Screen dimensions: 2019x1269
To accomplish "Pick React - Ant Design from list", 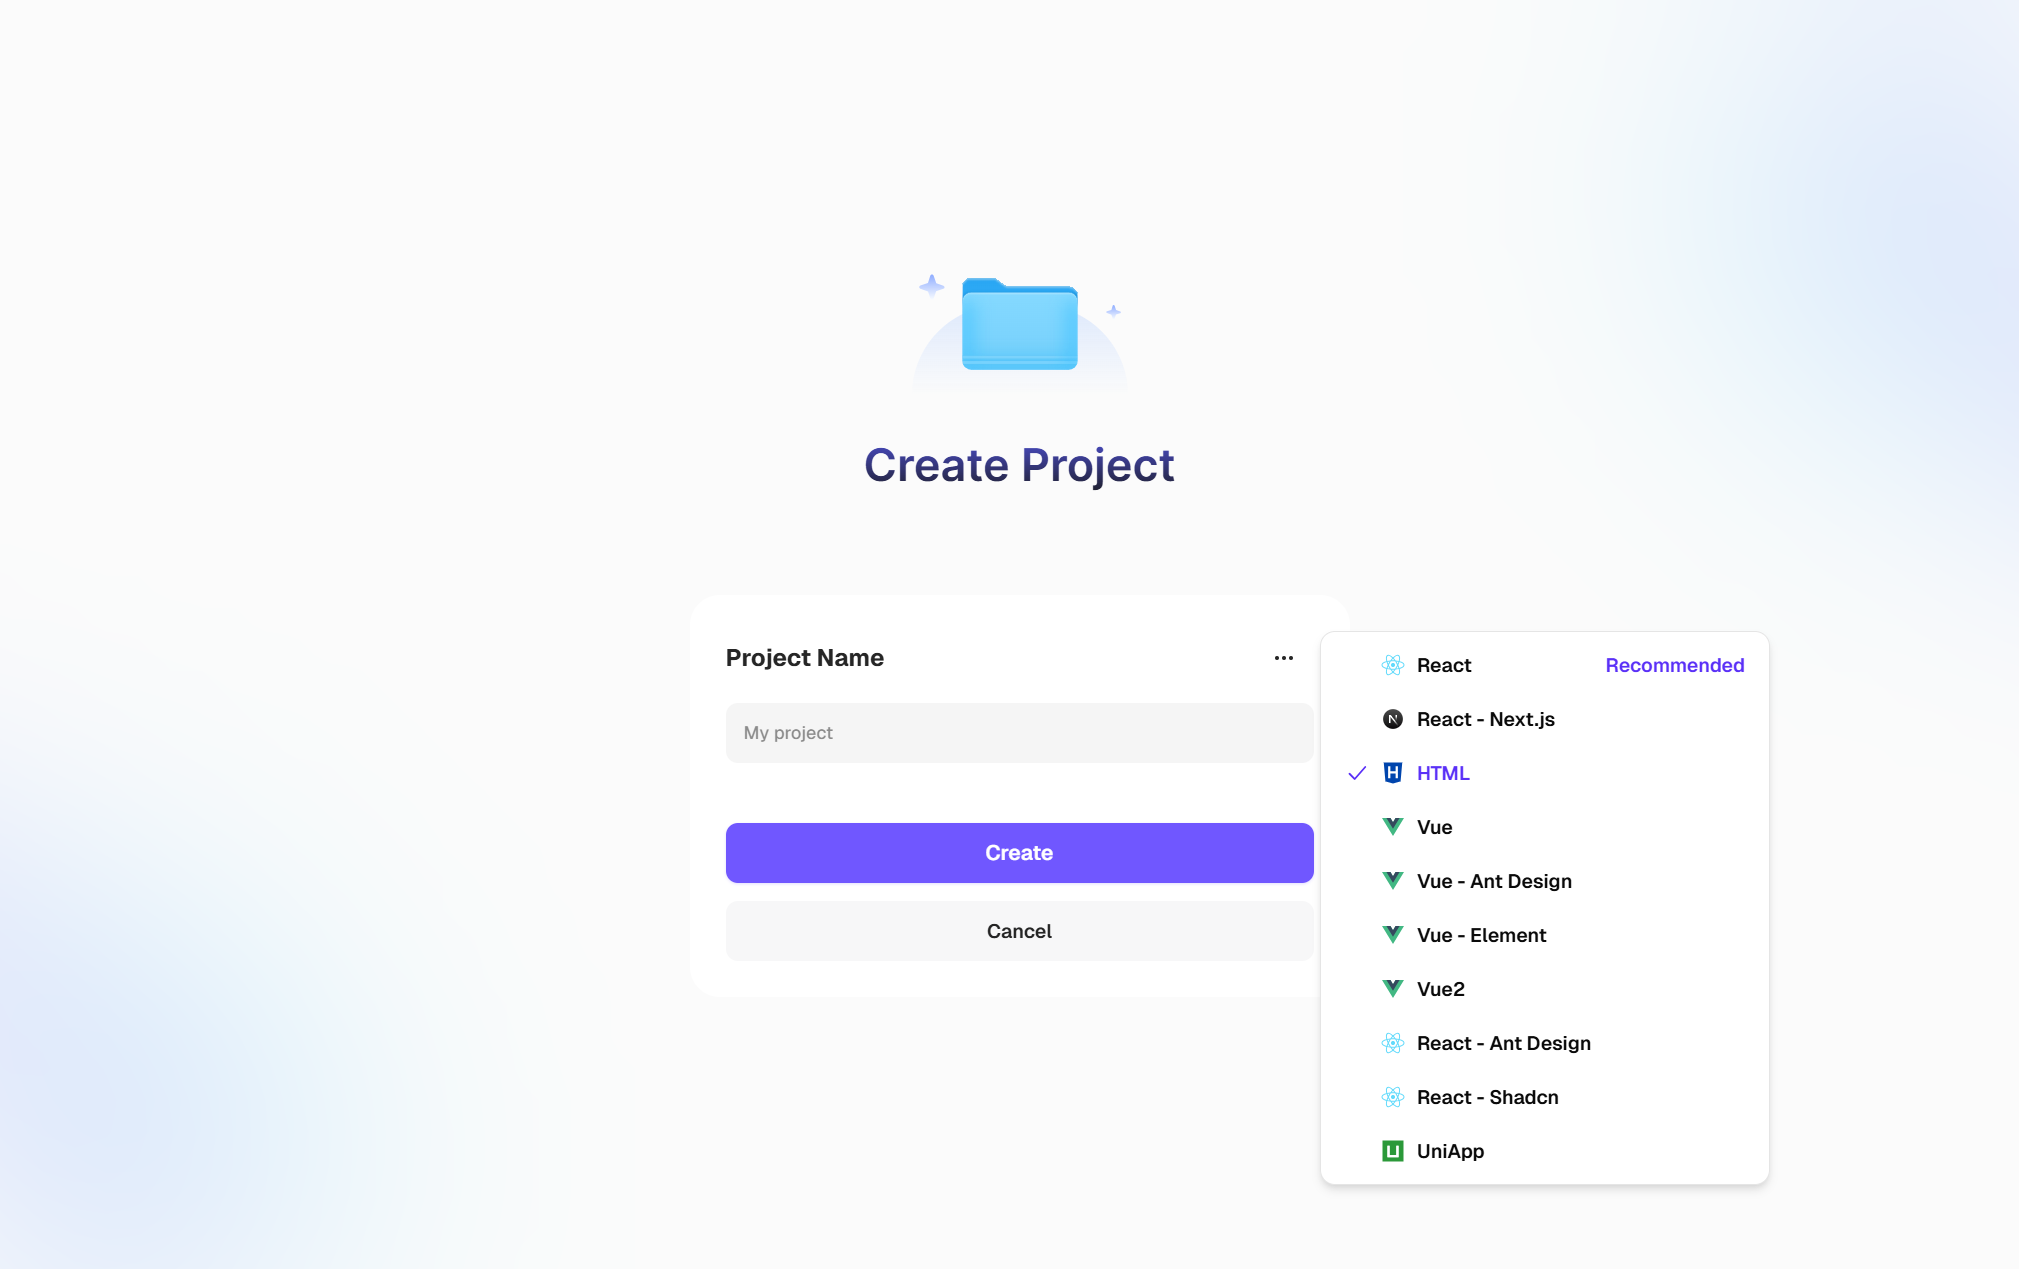I will point(1503,1043).
